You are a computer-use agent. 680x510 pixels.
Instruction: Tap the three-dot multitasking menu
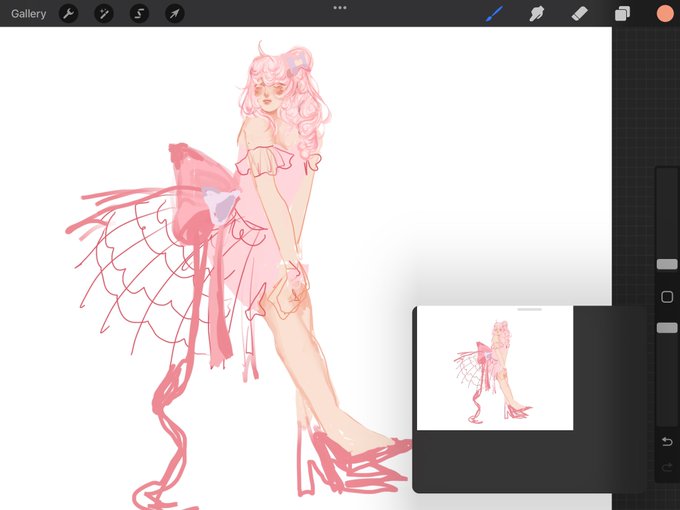click(340, 7)
